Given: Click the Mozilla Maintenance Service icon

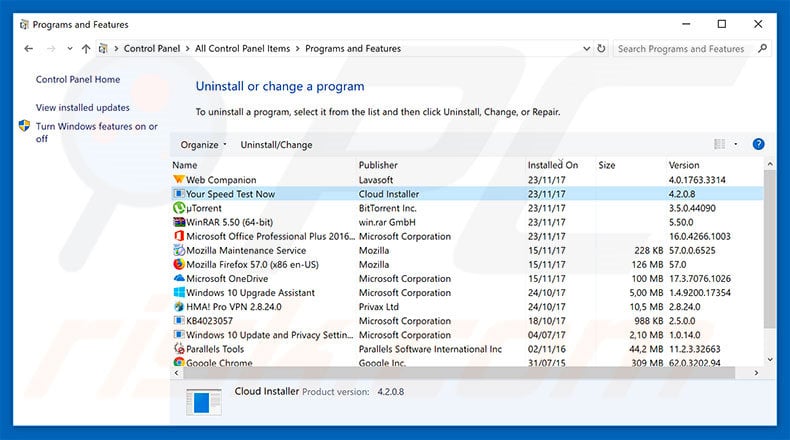Looking at the screenshot, I should coord(178,250).
